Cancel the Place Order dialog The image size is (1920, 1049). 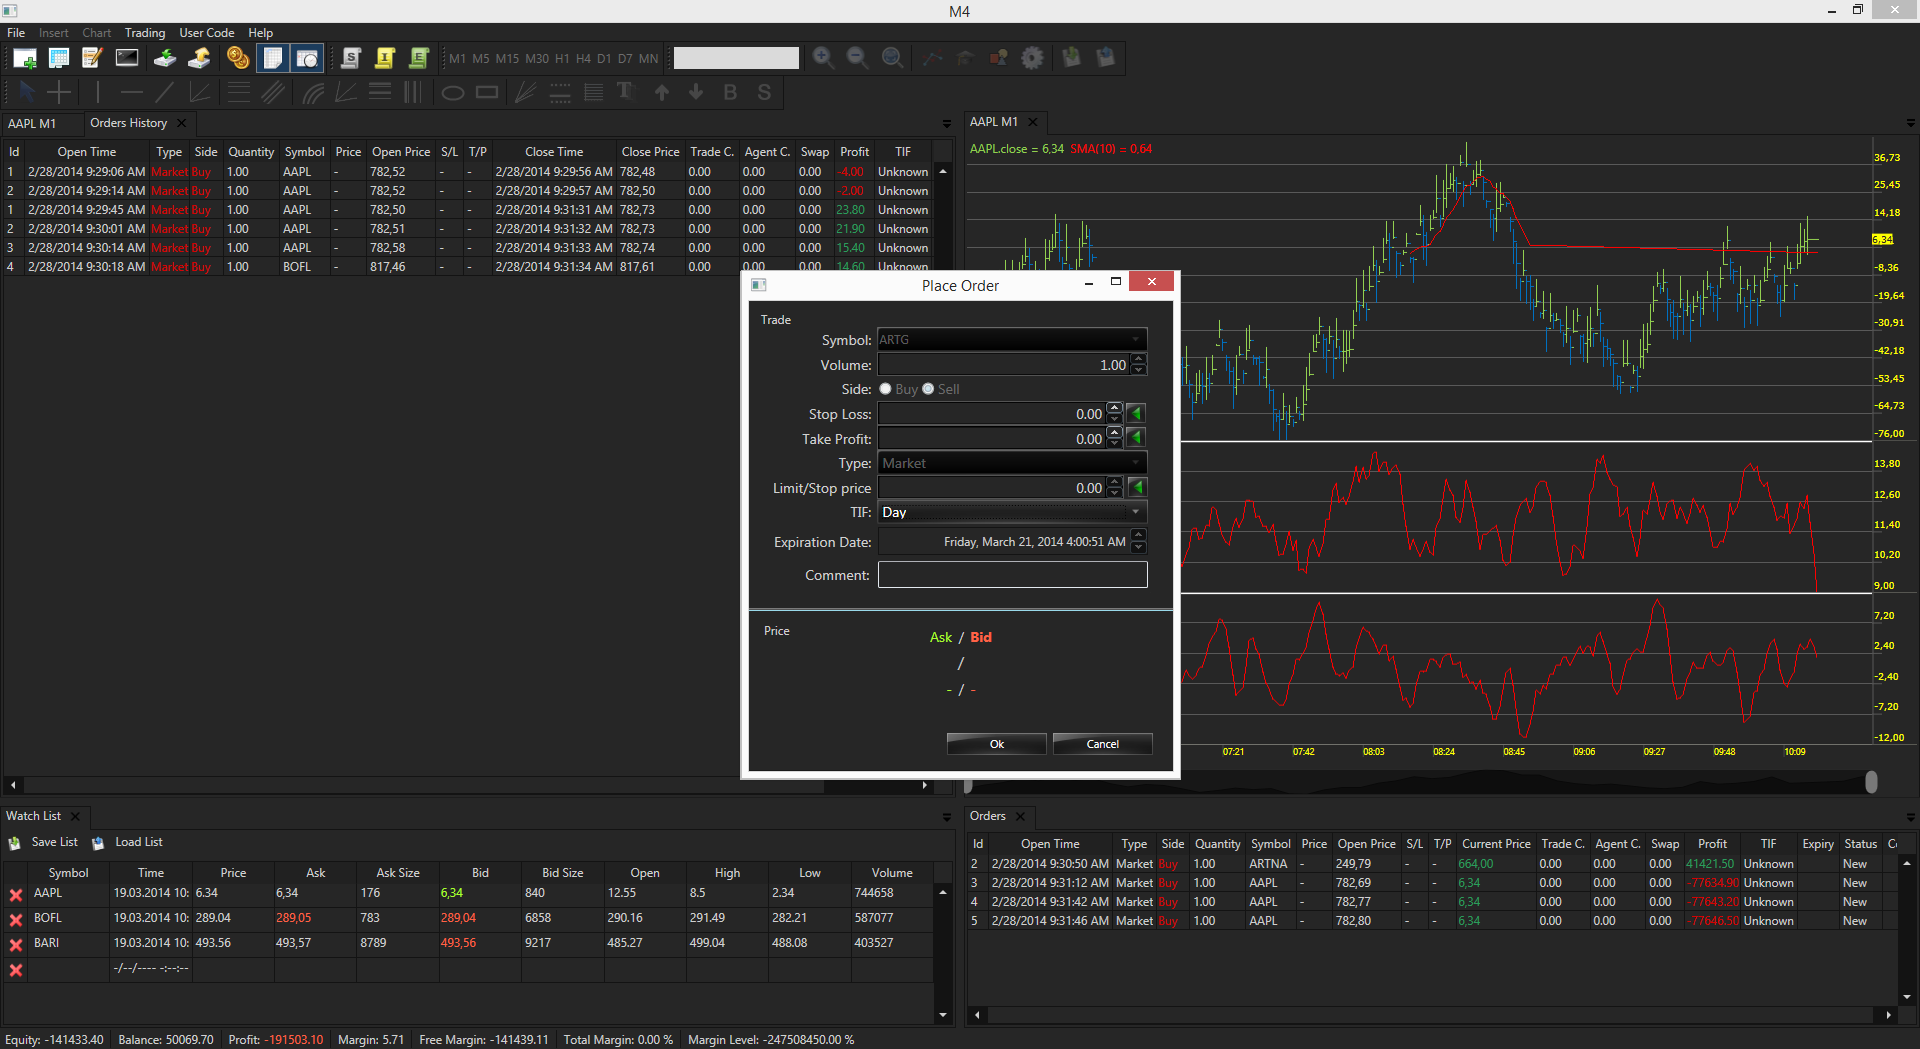[1103, 744]
